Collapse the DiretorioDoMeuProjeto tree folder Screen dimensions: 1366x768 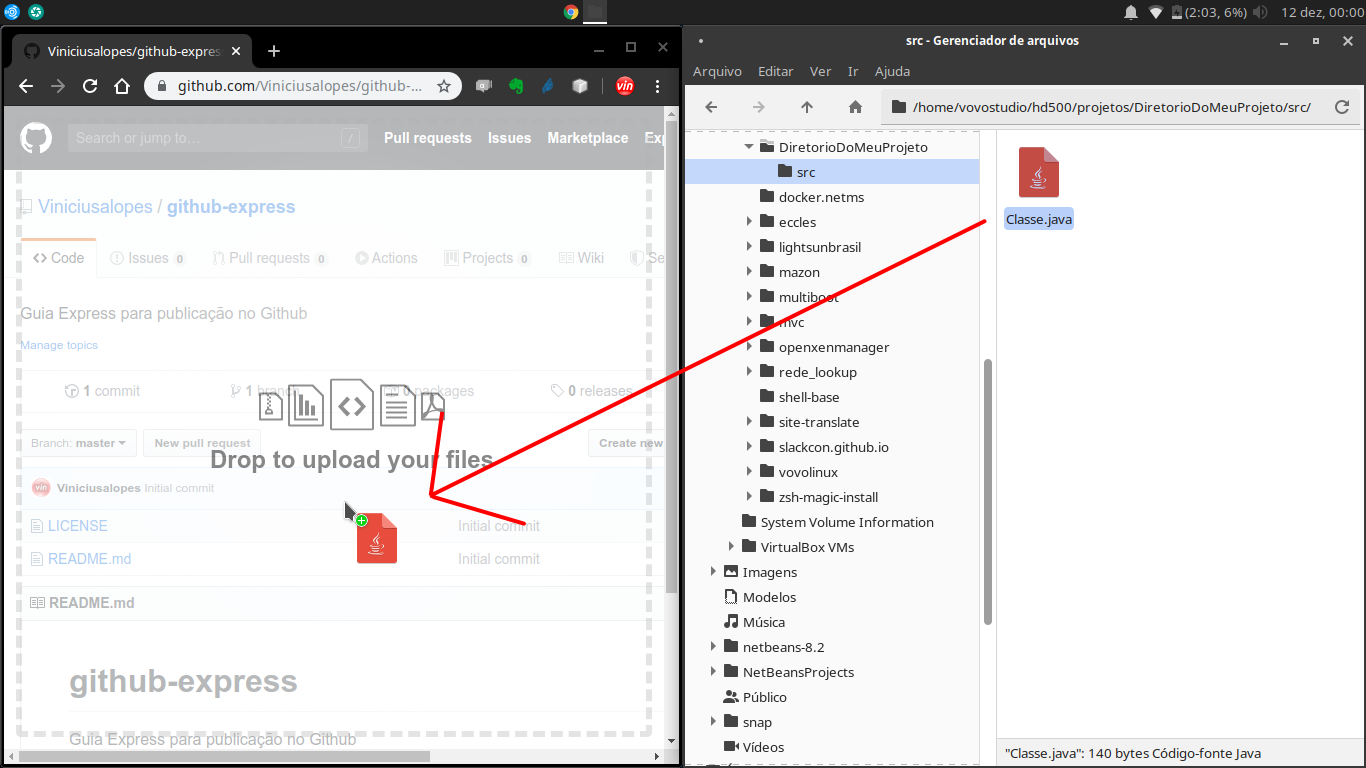tap(749, 147)
